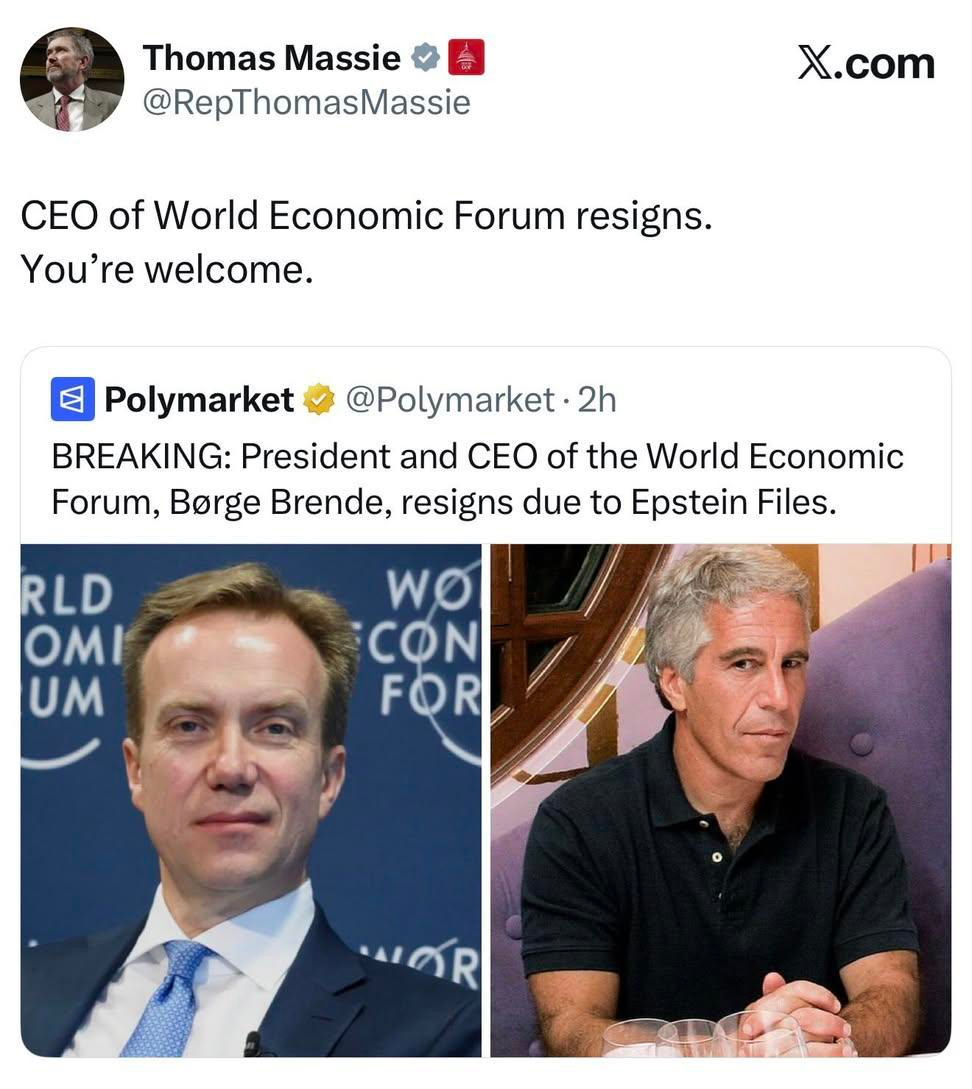Viewport: 972px width, 1089px height.
Task: Open the @RepThomasMassie handle
Action: point(306,102)
